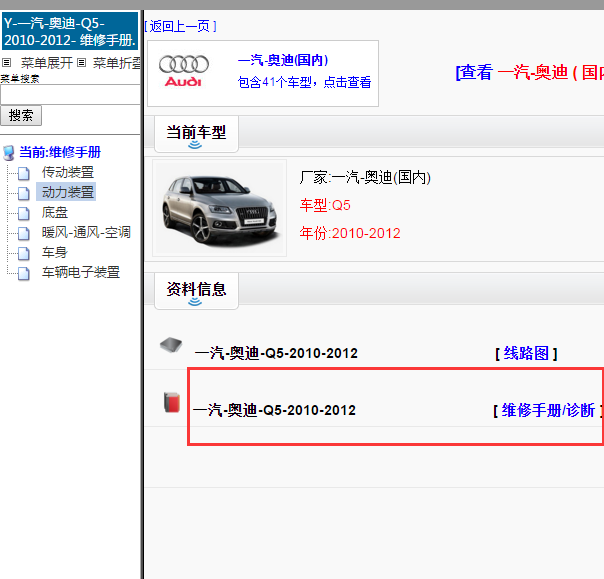Screen dimensions: 604x579
Task: Click page icon beside 车辆电子装置
Action: pos(24,274)
